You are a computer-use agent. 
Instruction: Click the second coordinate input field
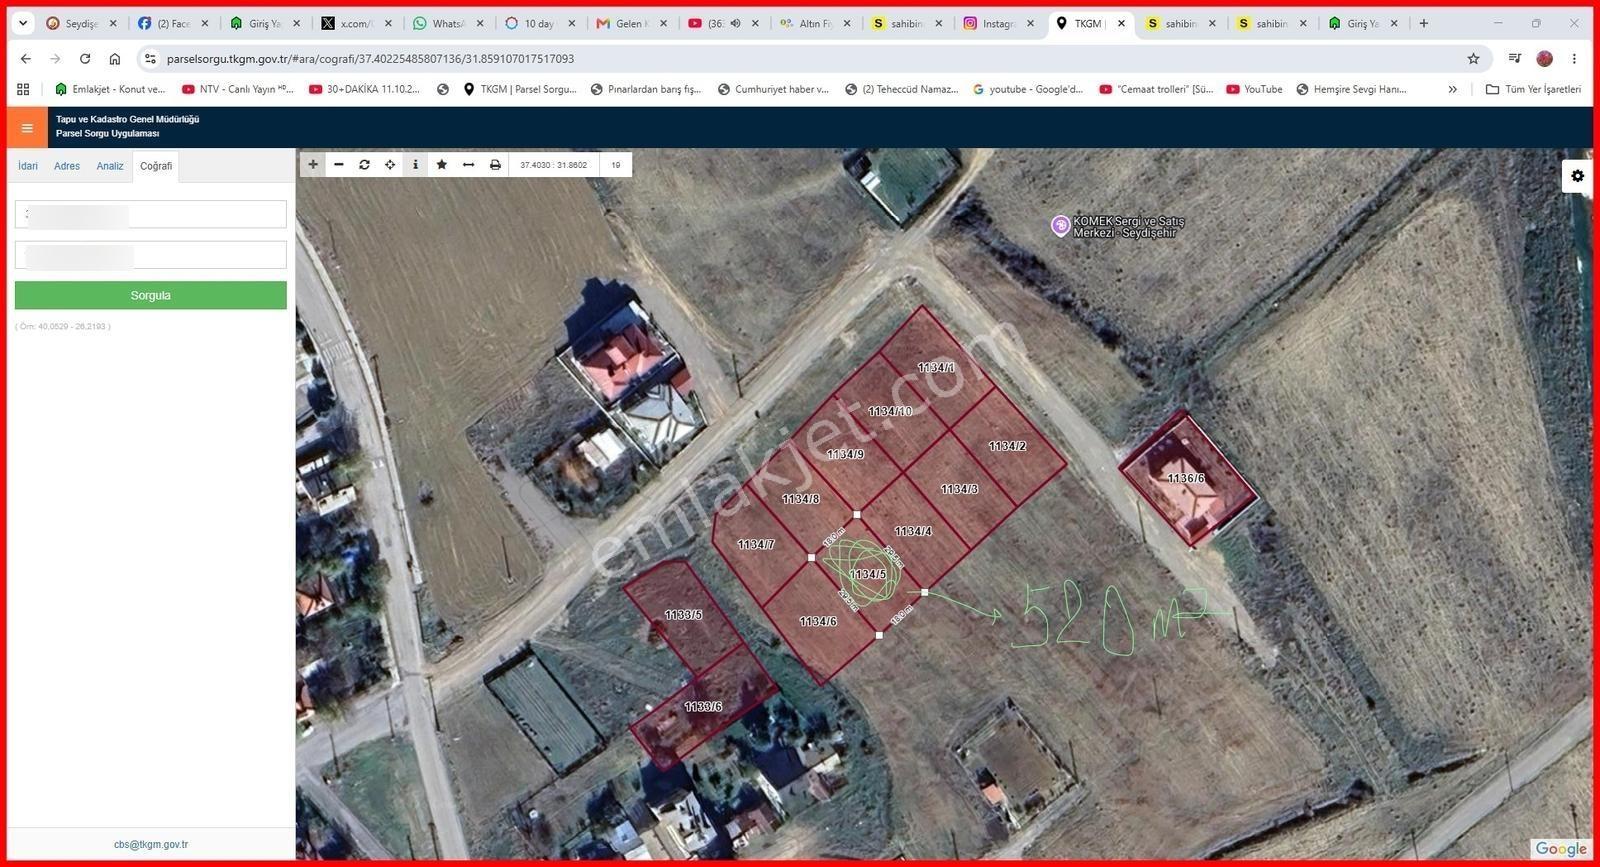(151, 255)
